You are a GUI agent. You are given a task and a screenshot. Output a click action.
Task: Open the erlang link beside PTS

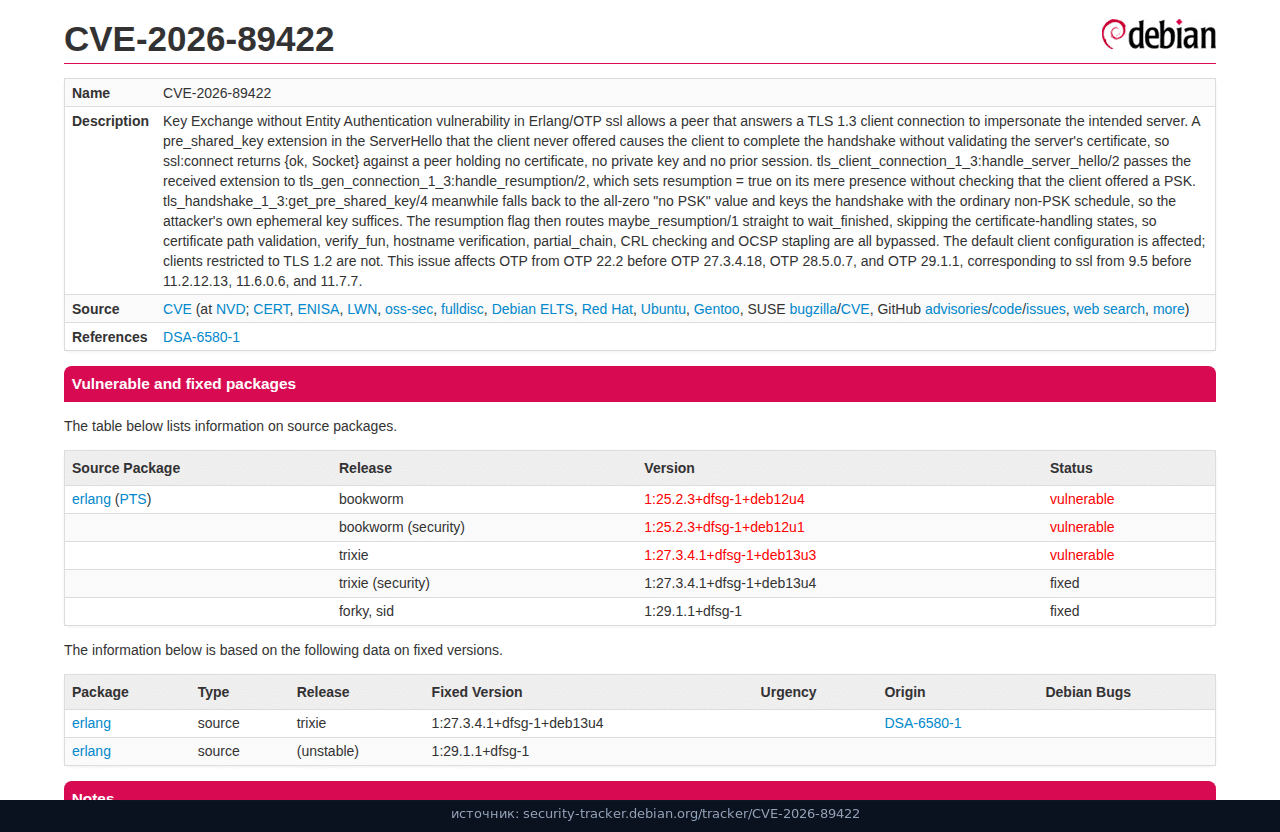pyautogui.click(x=91, y=499)
